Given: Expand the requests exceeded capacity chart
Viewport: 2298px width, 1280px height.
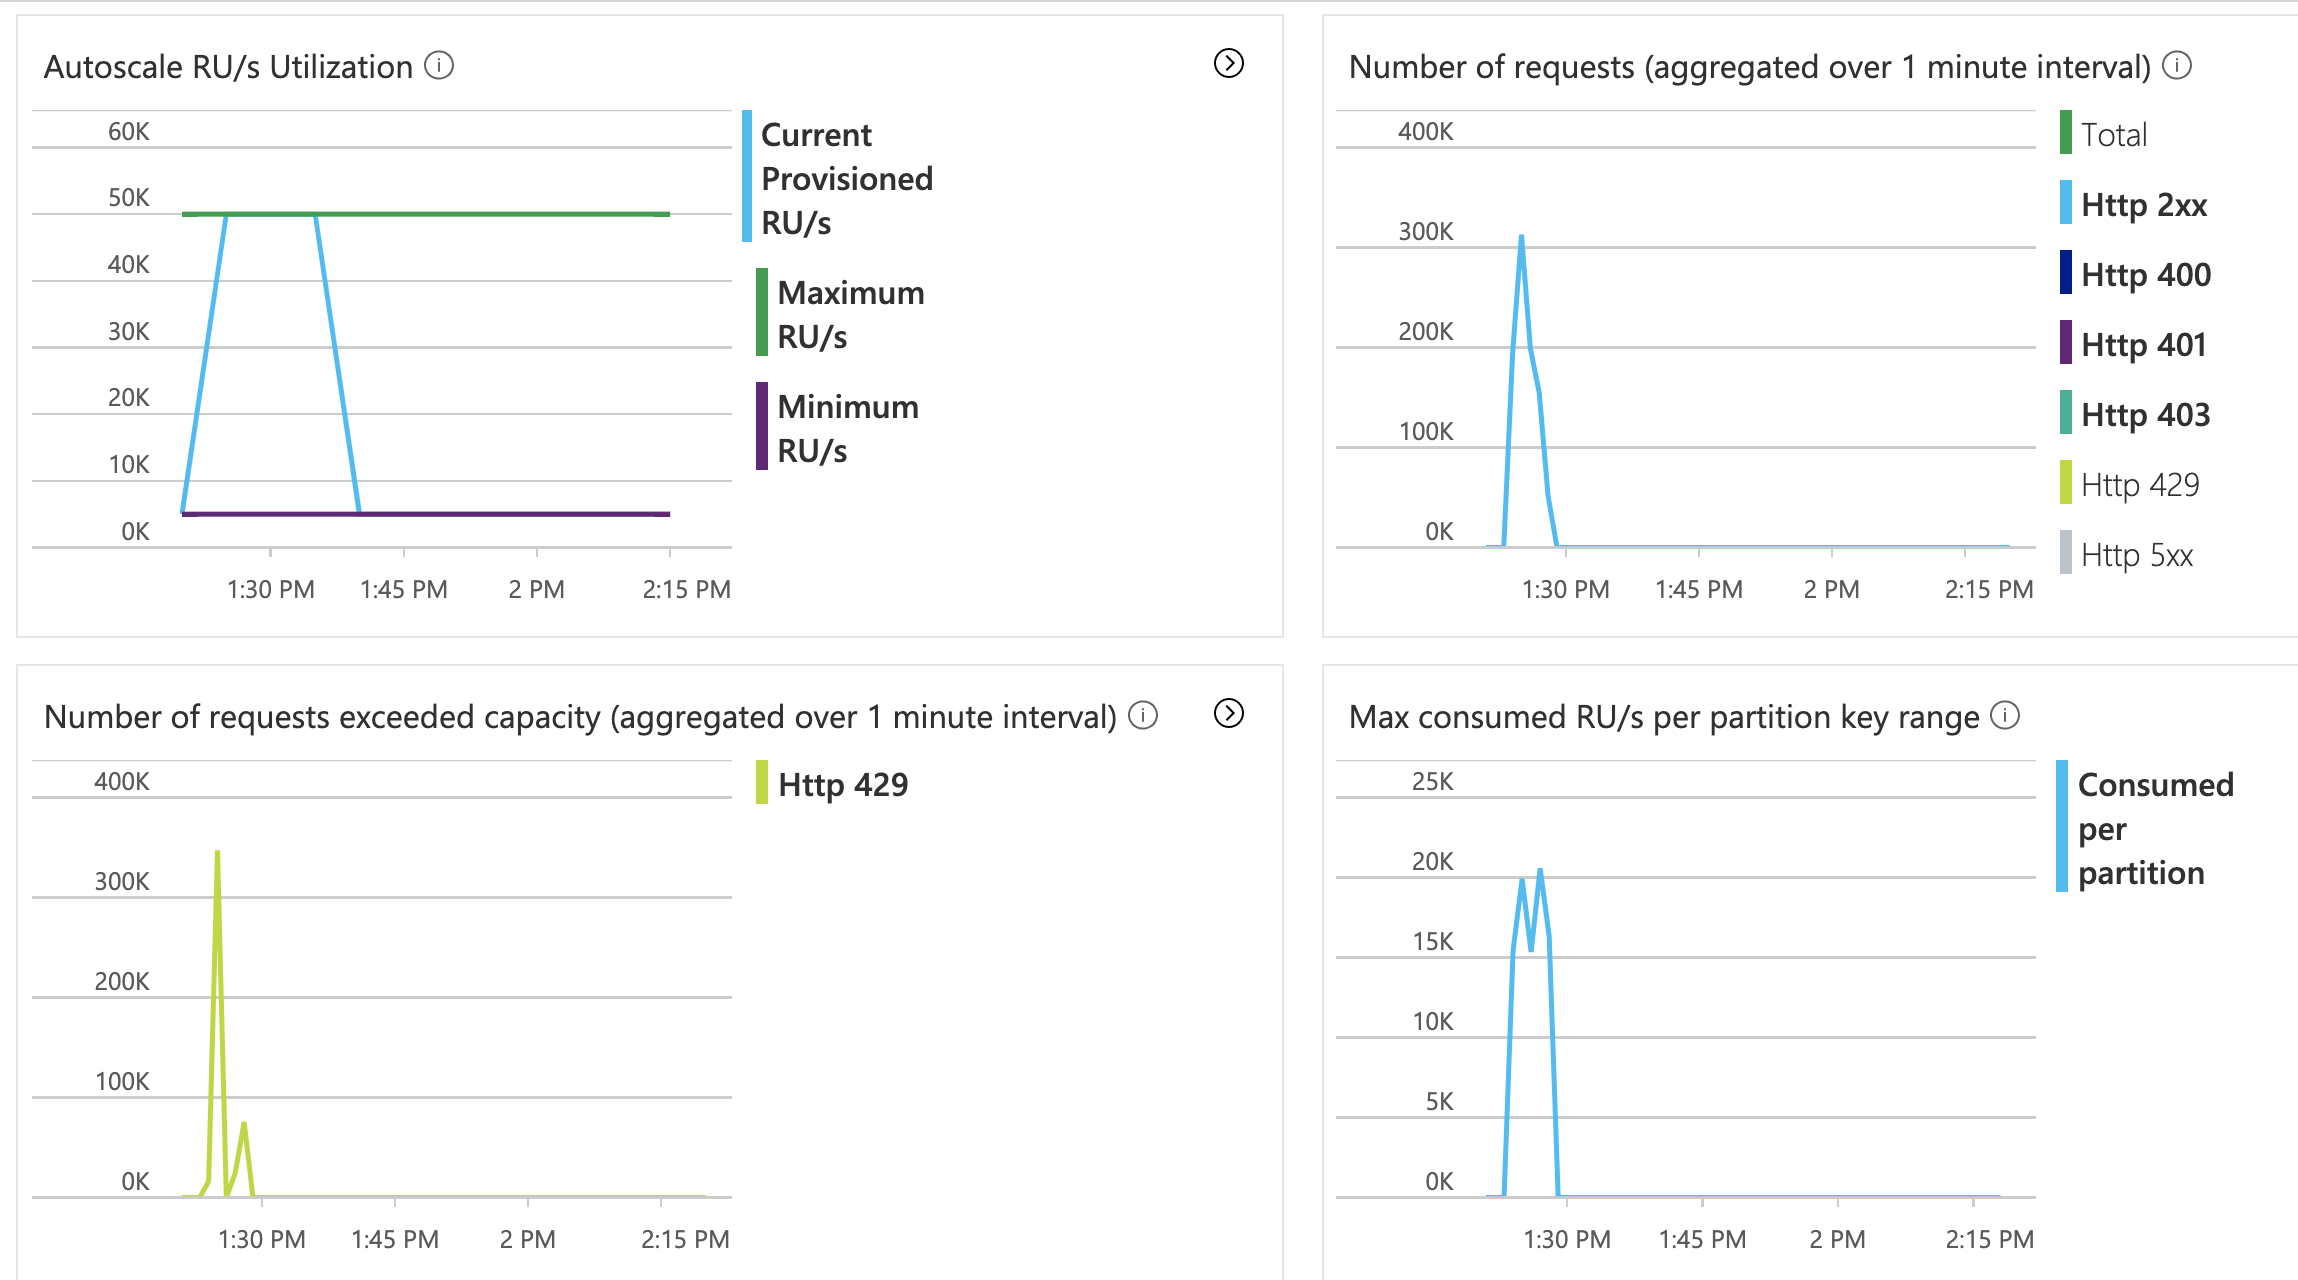Looking at the screenshot, I should (x=1227, y=714).
